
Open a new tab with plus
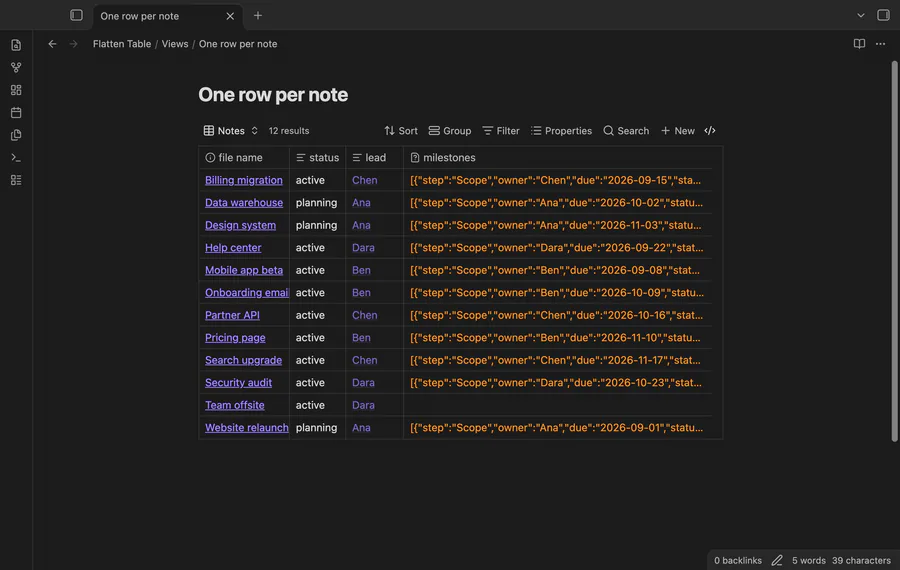click(x=258, y=15)
